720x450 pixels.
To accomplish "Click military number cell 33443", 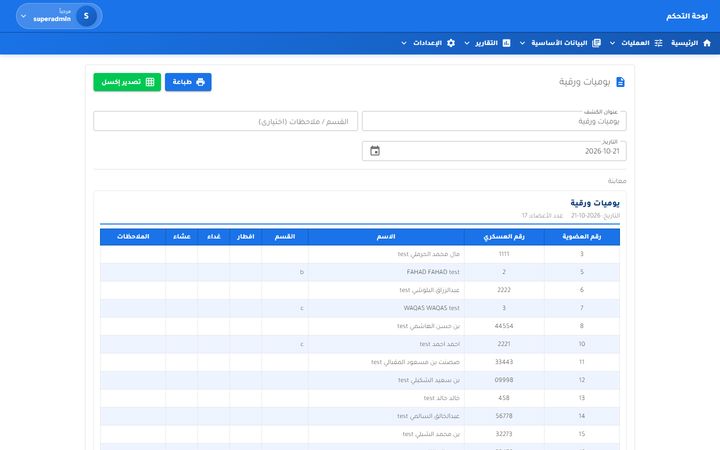I will [x=504, y=362].
